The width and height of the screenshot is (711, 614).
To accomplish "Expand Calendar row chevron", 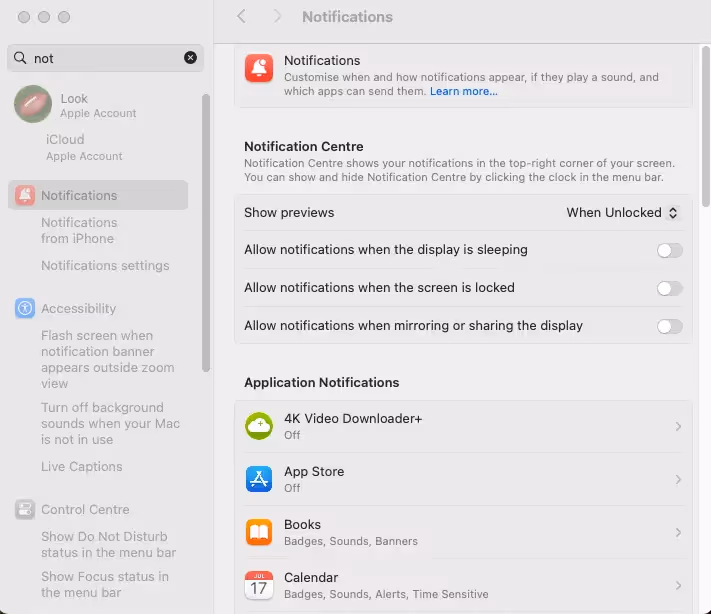I will click(678, 585).
